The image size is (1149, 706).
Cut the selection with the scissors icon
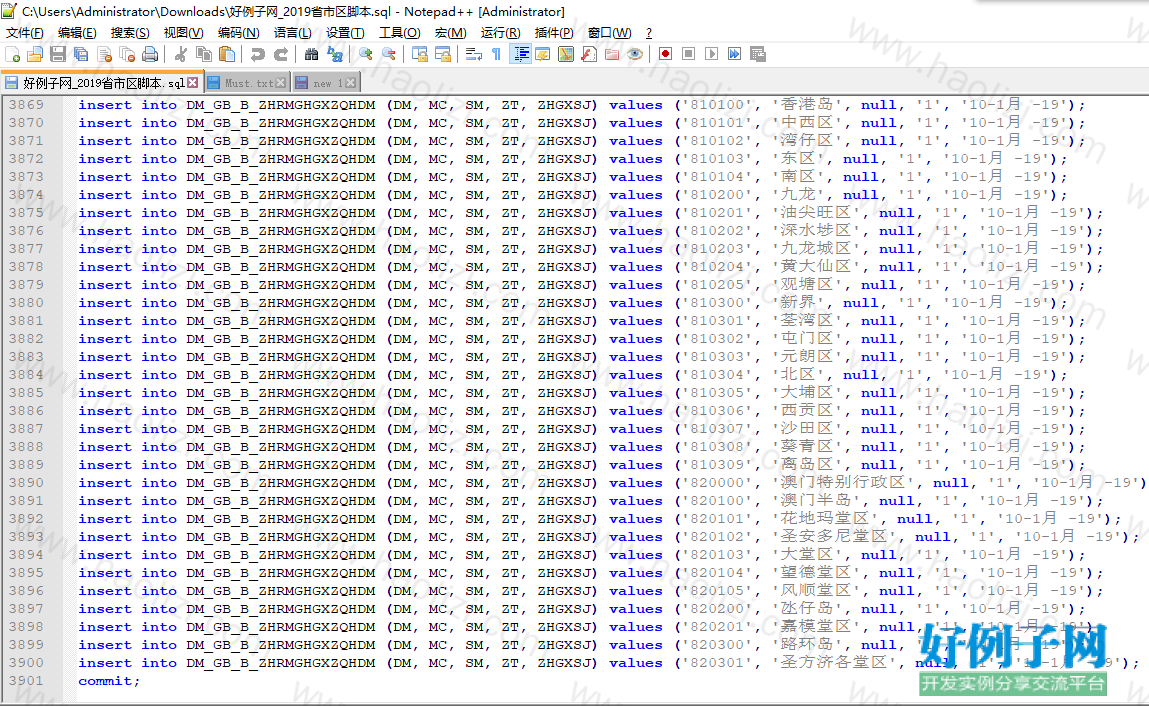click(181, 54)
